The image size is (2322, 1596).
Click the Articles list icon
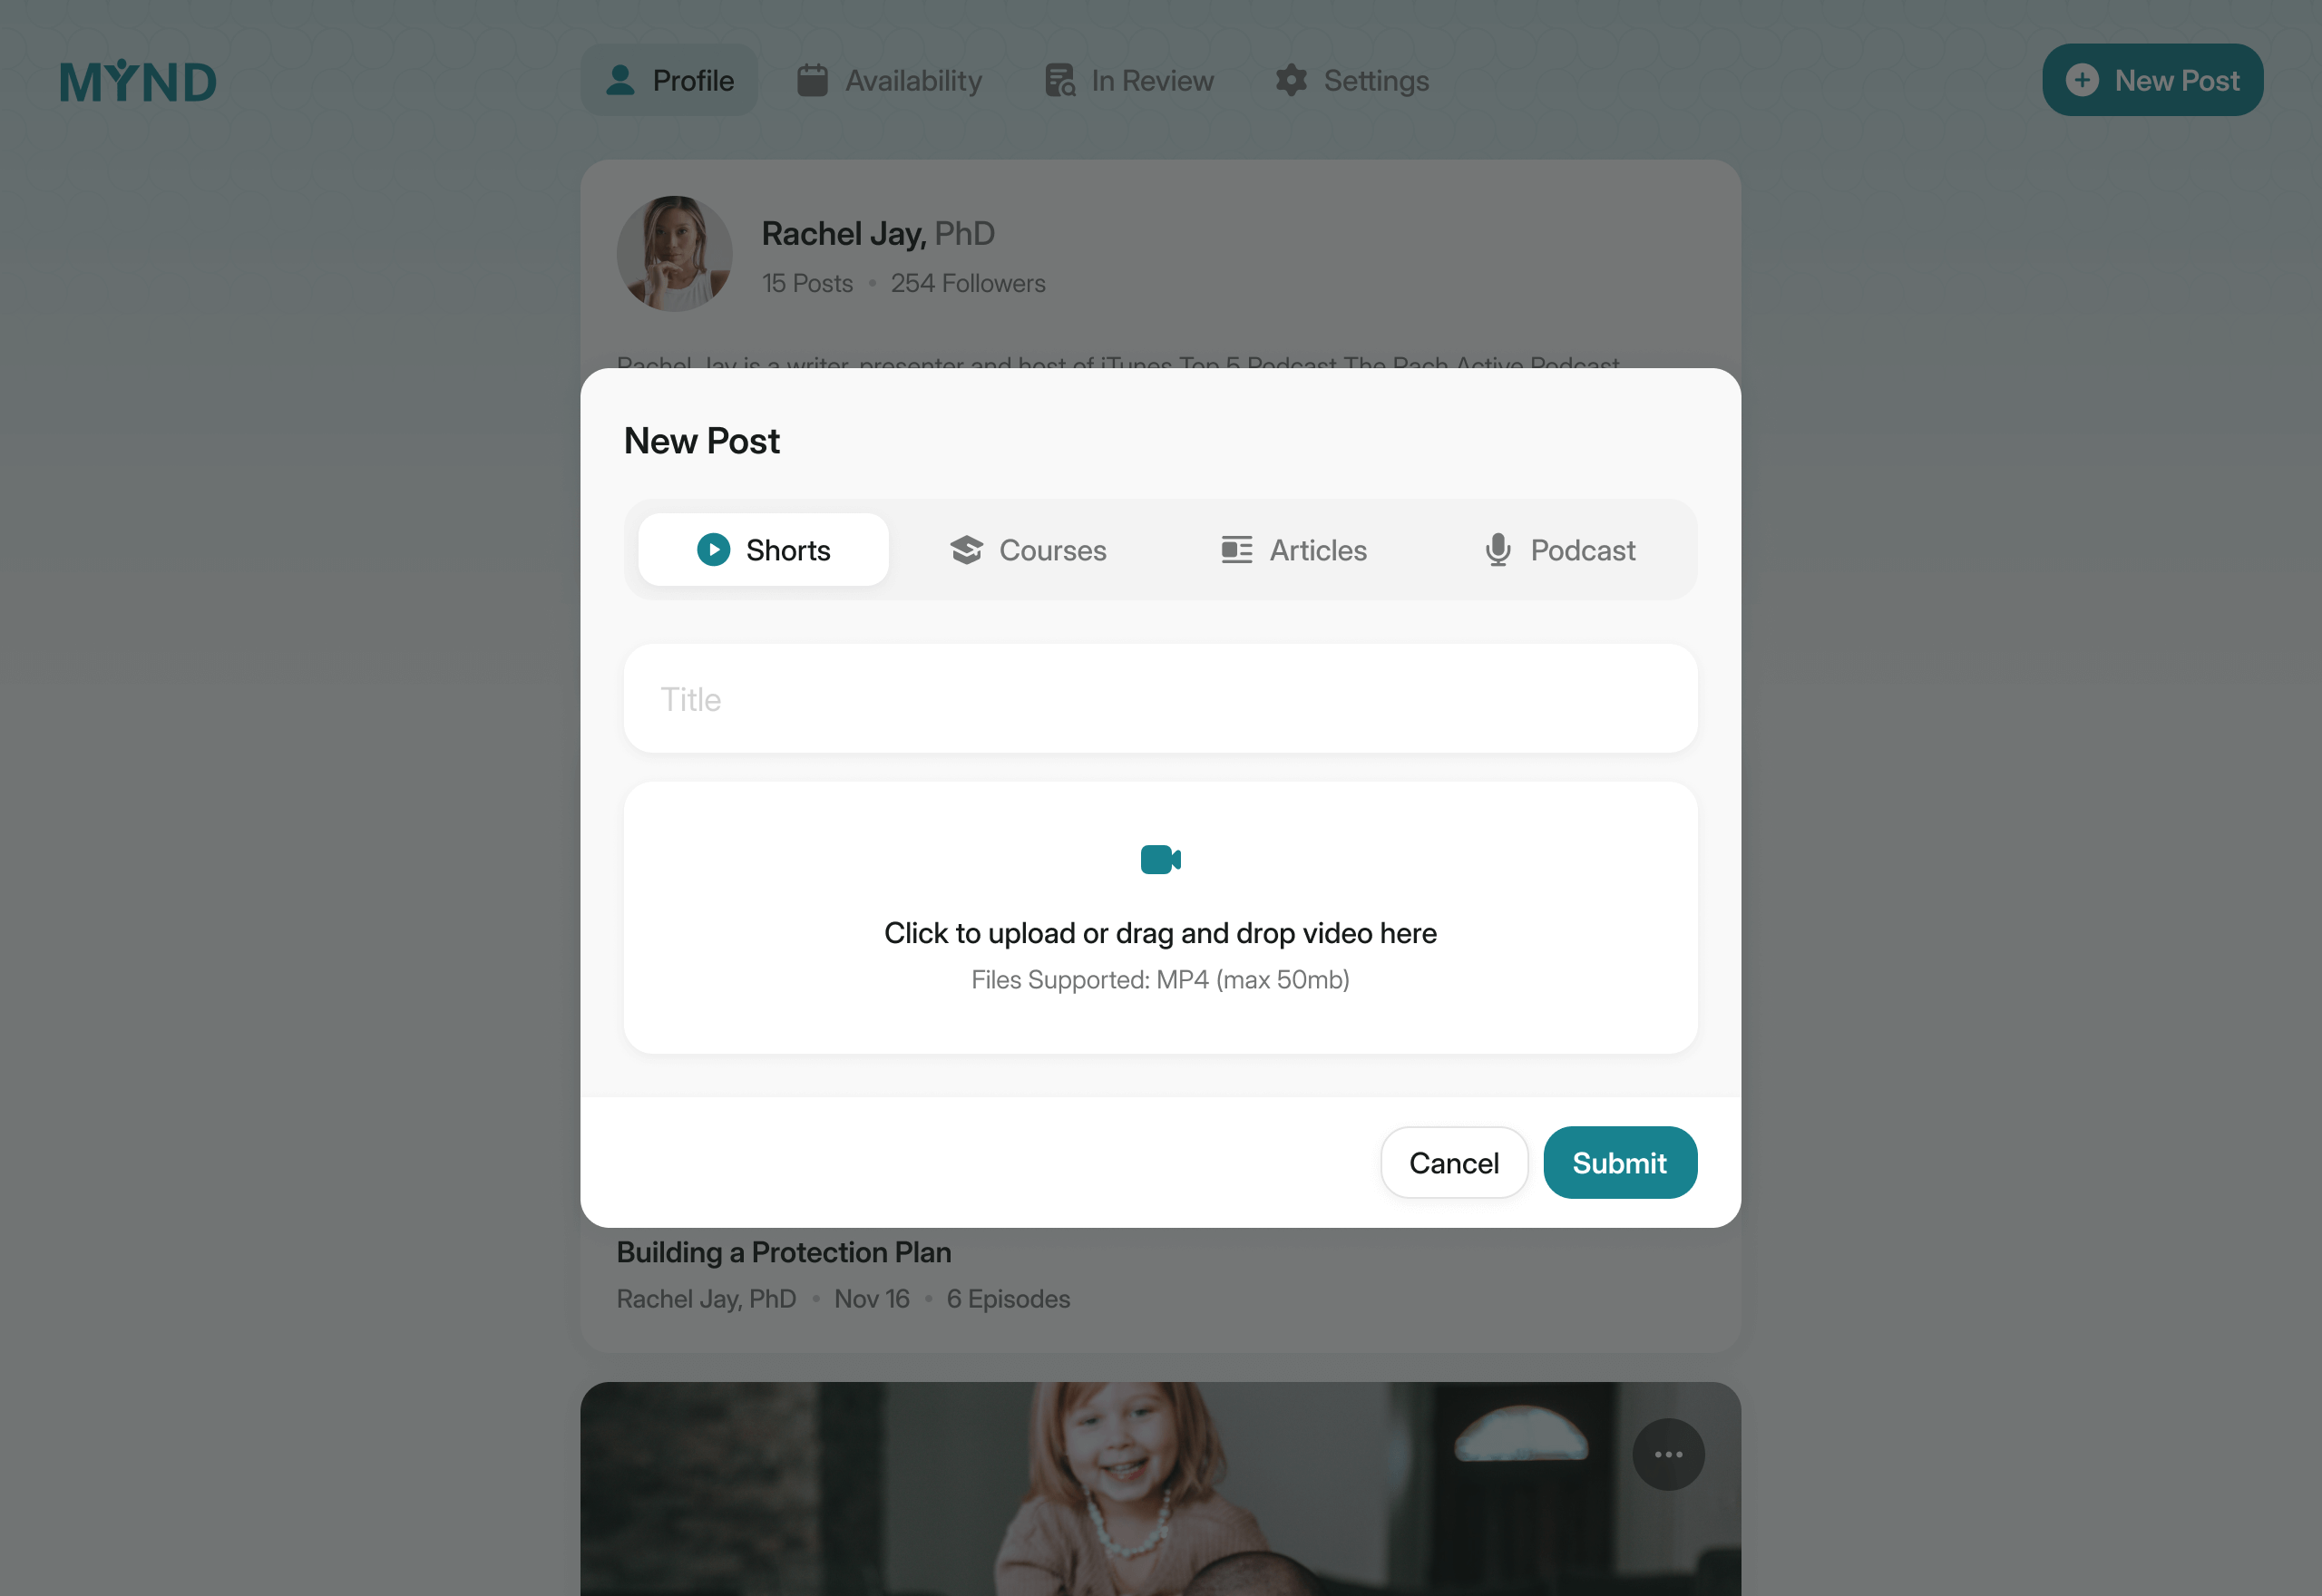[1236, 550]
